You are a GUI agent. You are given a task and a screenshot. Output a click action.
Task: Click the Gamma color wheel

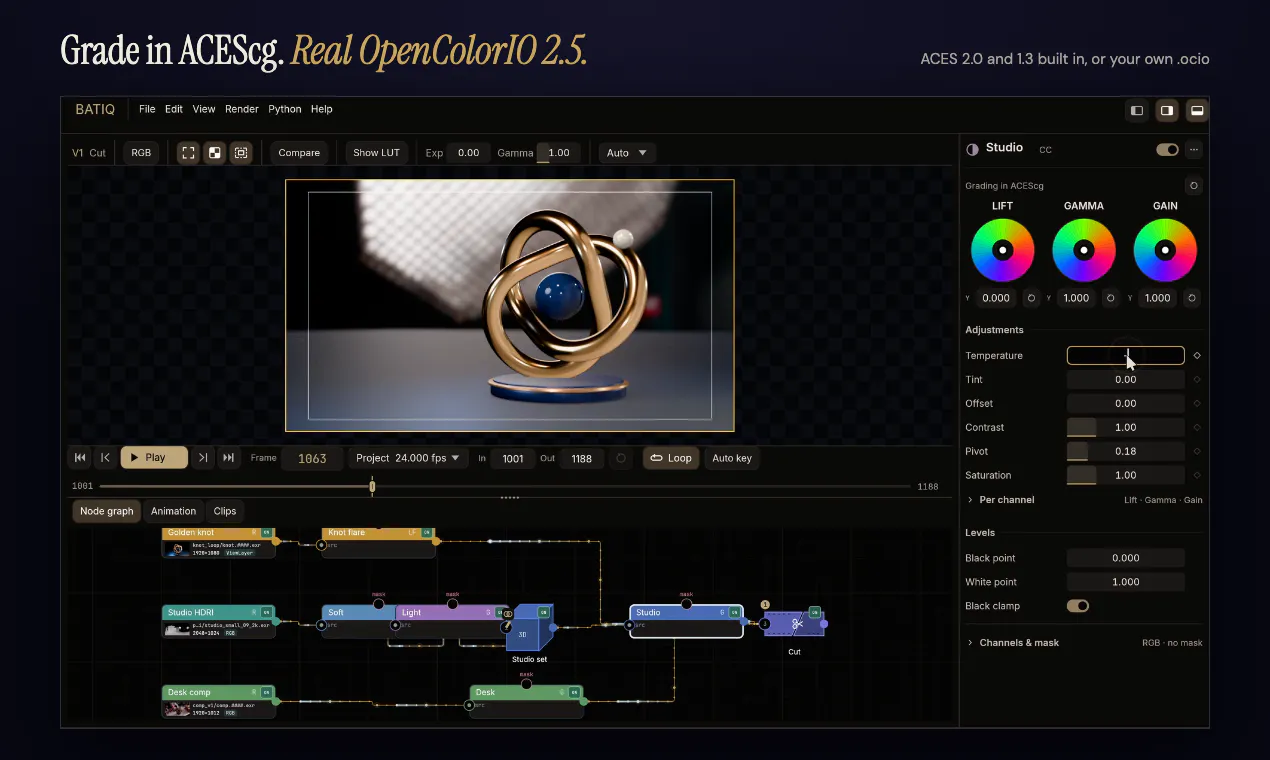pos(1084,250)
